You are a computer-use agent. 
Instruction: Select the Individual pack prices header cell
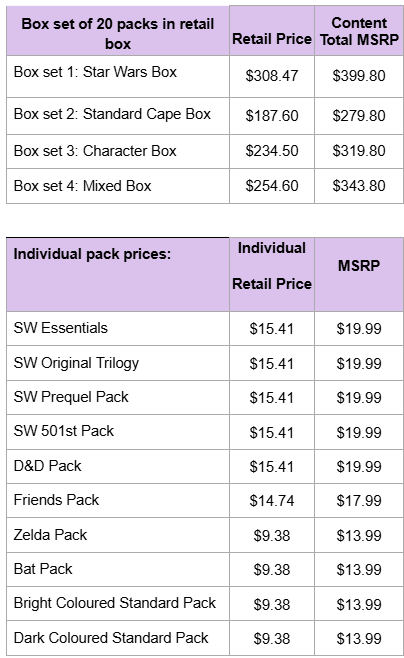click(118, 274)
